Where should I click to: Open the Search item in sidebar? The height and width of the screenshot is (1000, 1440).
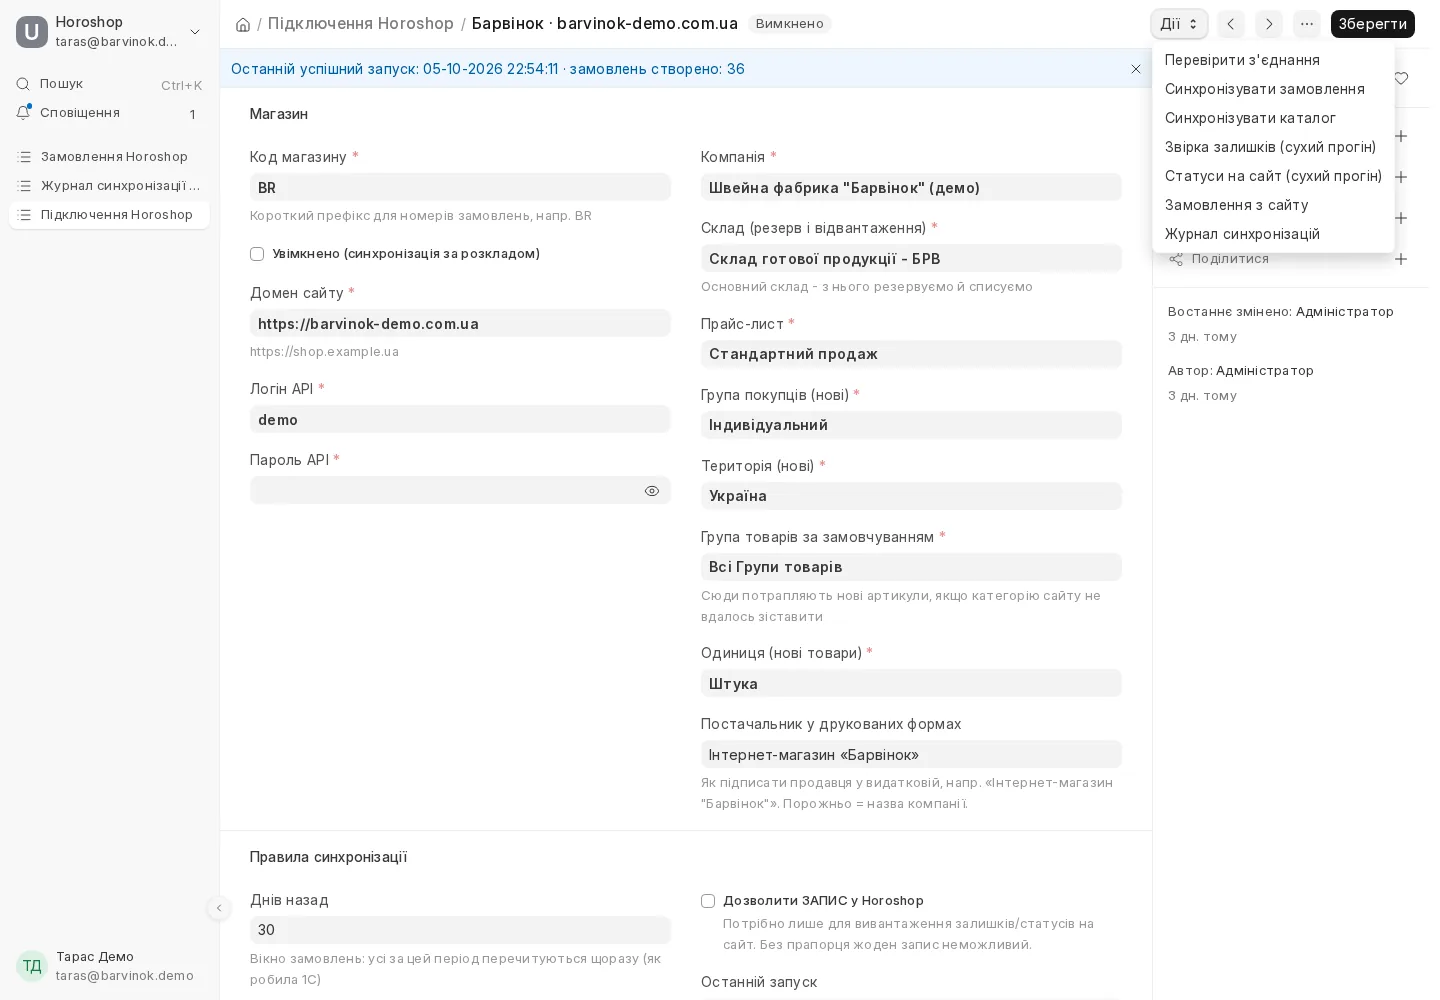[109, 84]
